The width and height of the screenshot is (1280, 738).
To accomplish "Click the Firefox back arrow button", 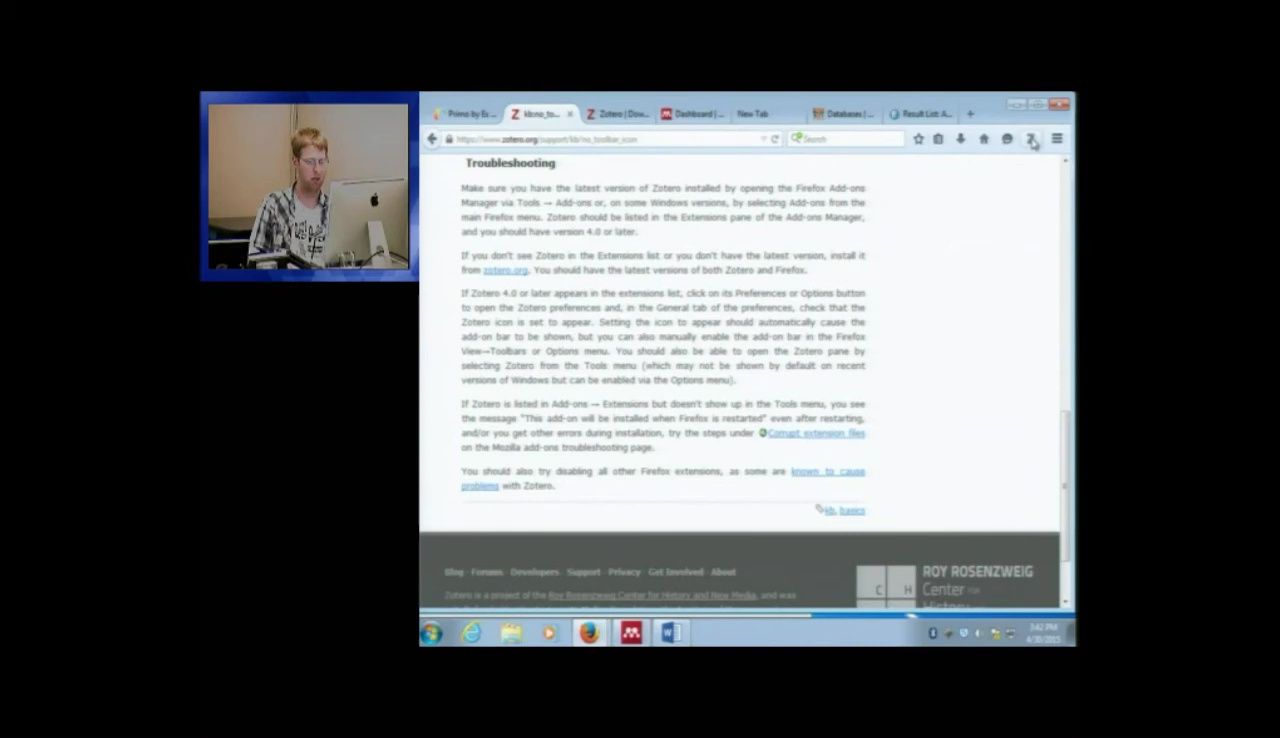I will pyautogui.click(x=432, y=139).
